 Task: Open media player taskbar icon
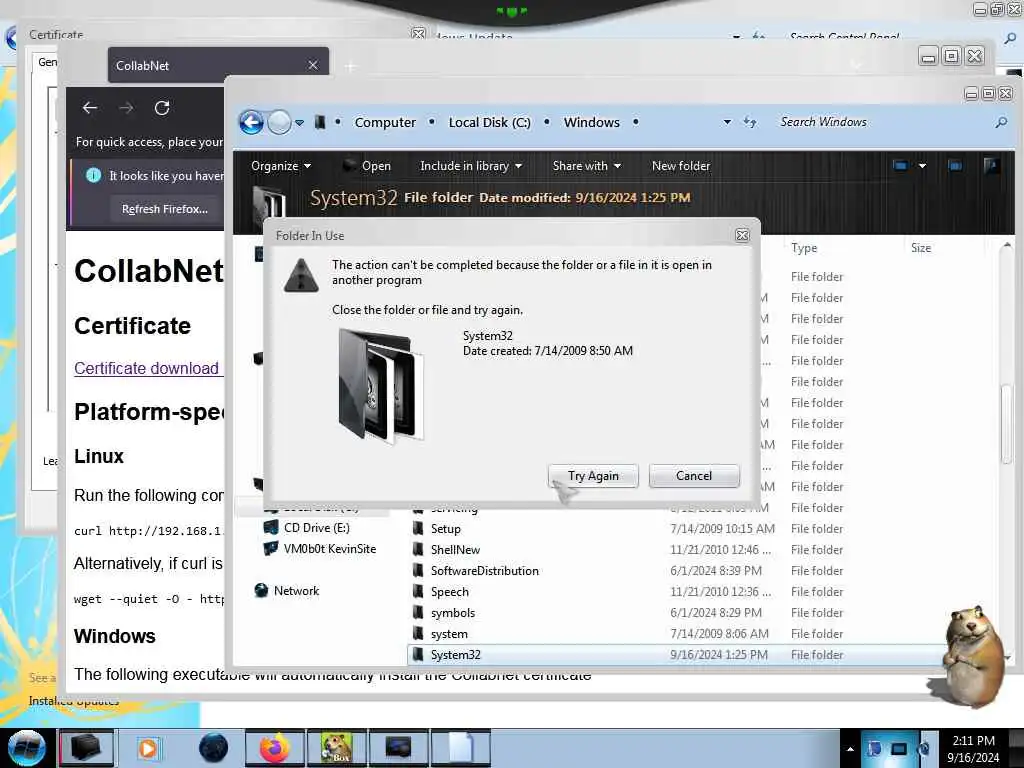pyautogui.click(x=148, y=748)
